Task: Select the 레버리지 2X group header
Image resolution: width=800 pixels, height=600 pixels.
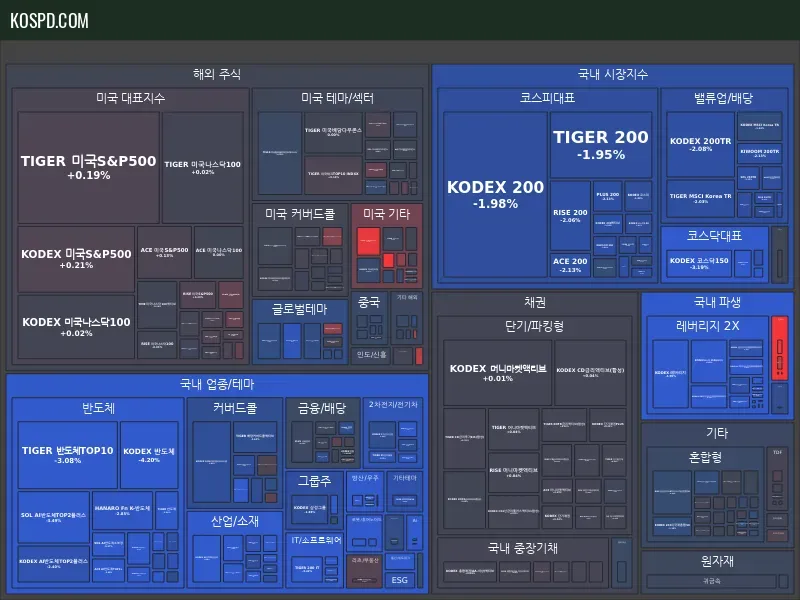Action: pyautogui.click(x=707, y=326)
